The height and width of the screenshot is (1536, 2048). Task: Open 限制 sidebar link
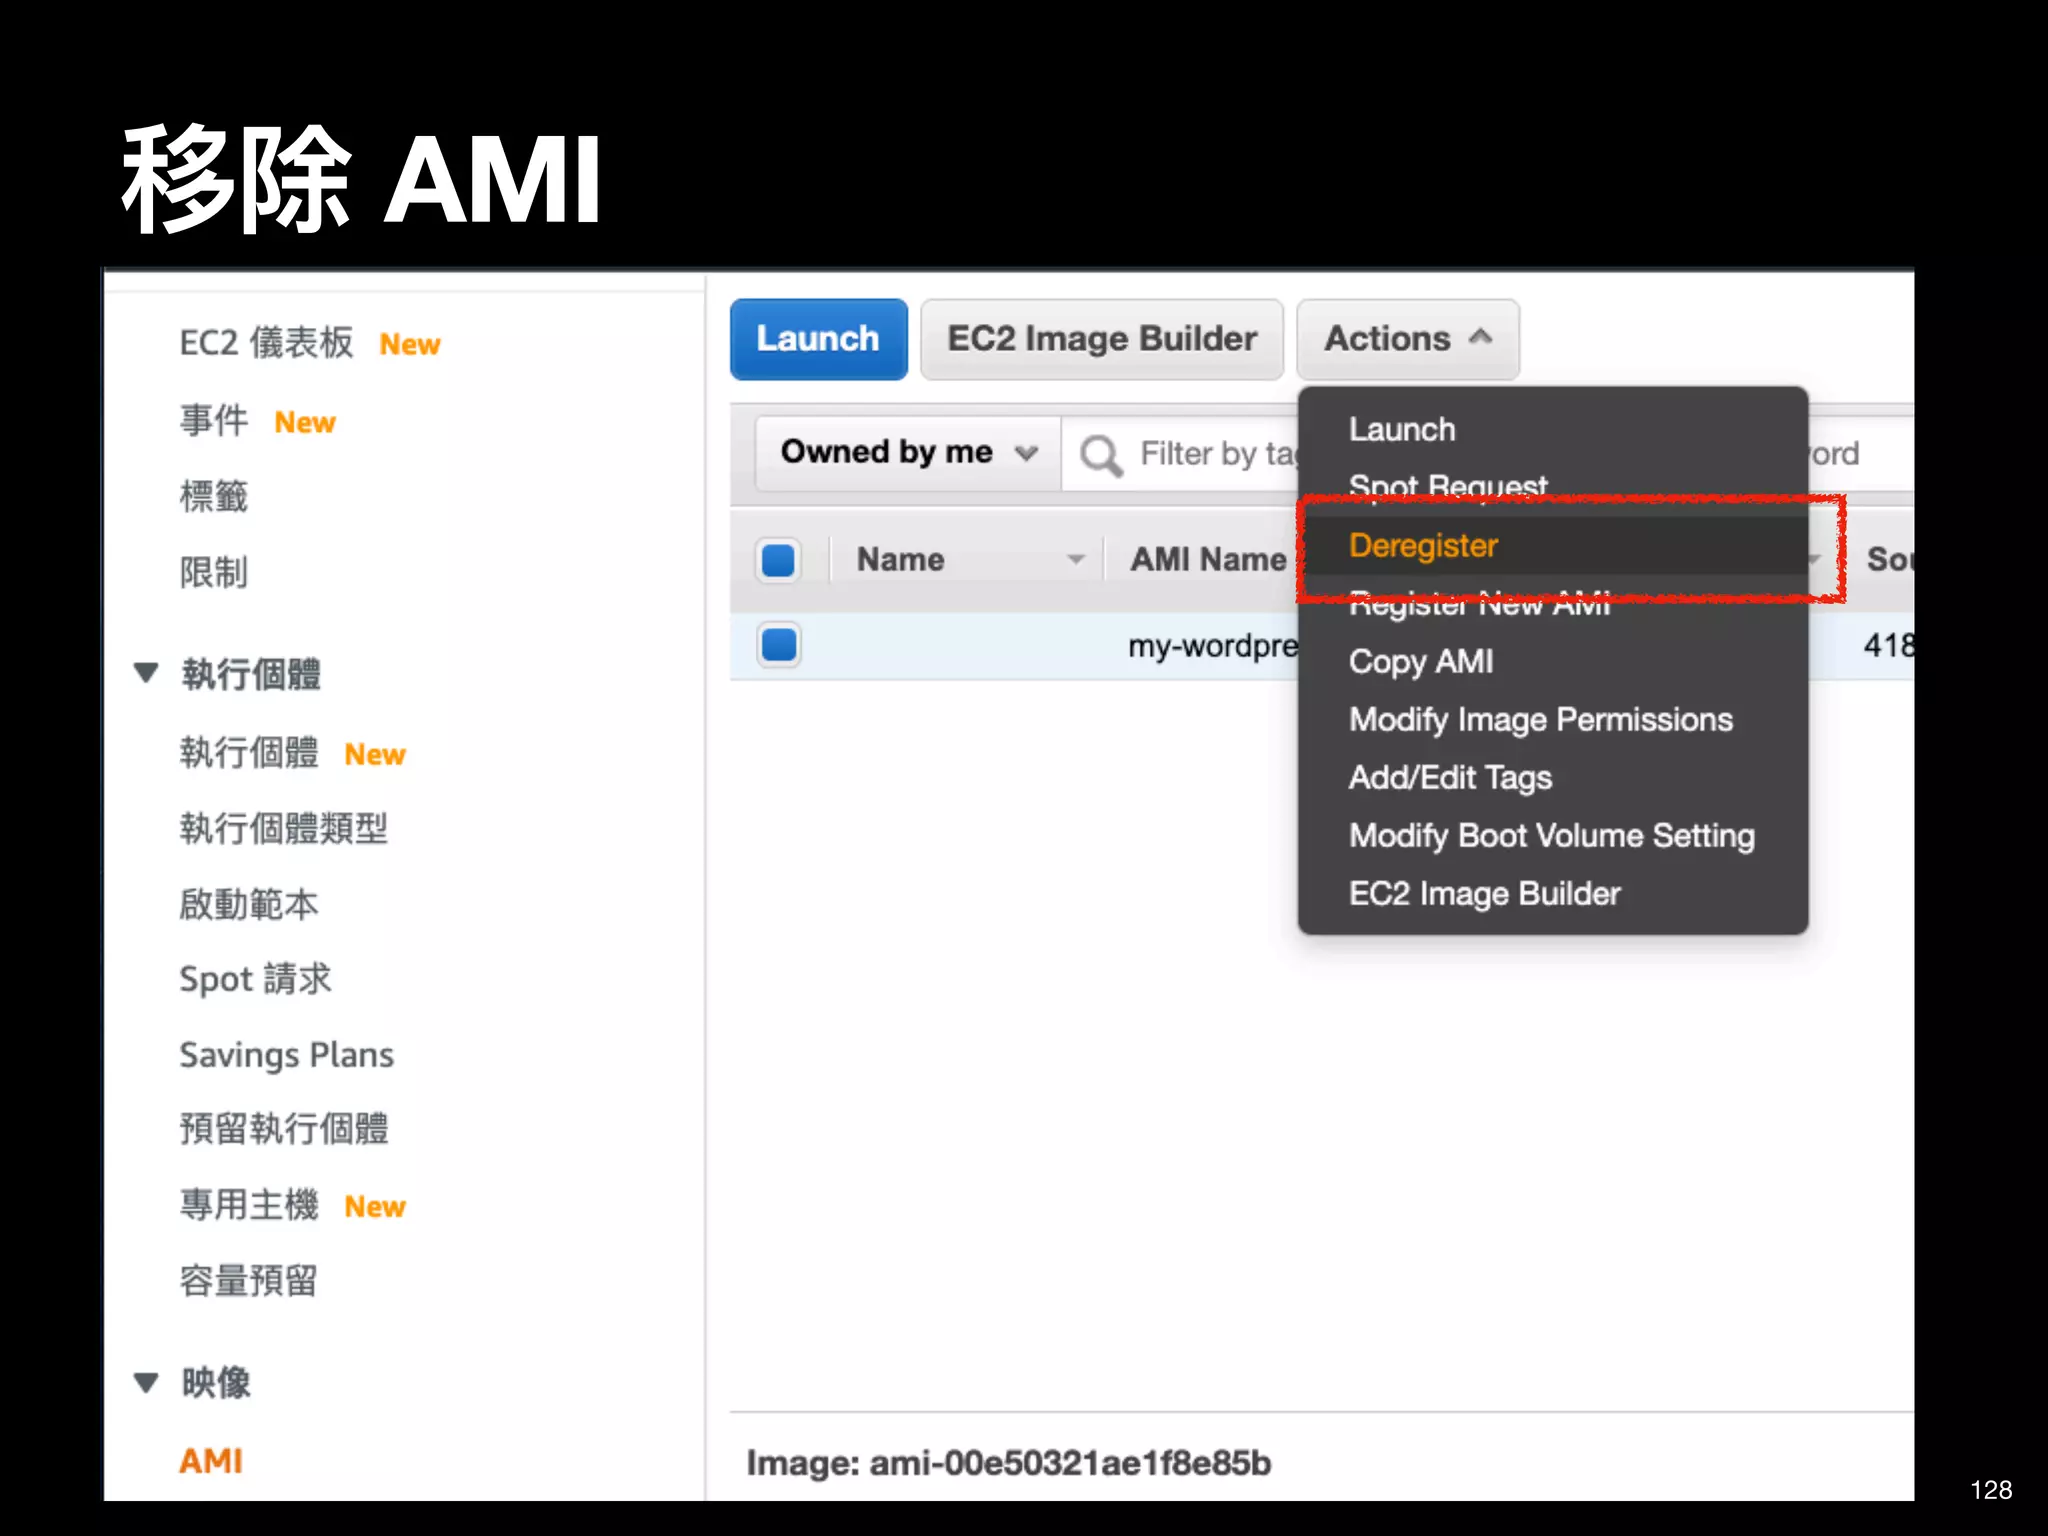[213, 572]
